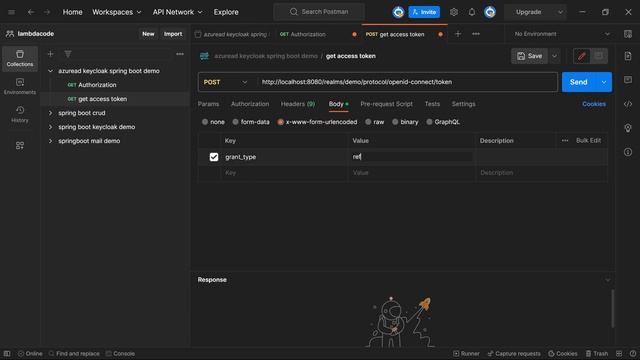This screenshot has width=640, height=360.
Task: Open Environments in the sidebar
Action: point(20,87)
